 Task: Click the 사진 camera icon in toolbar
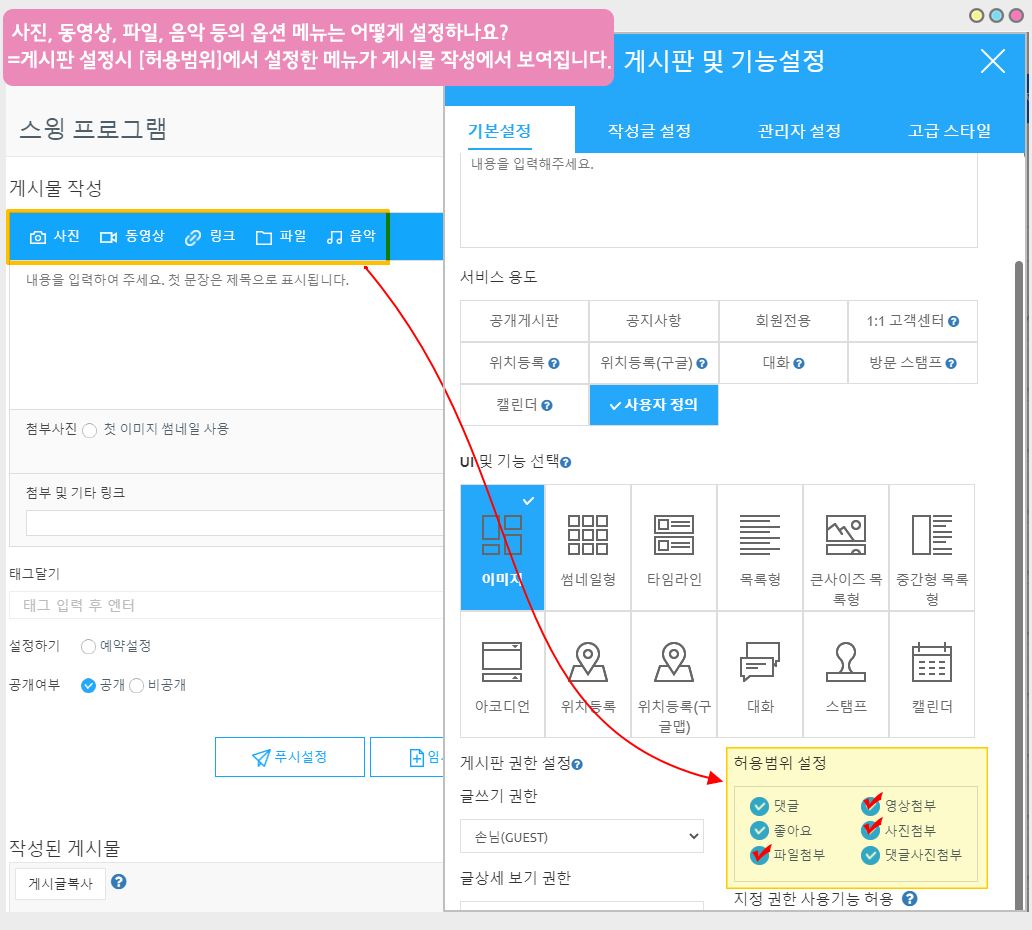click(38, 237)
